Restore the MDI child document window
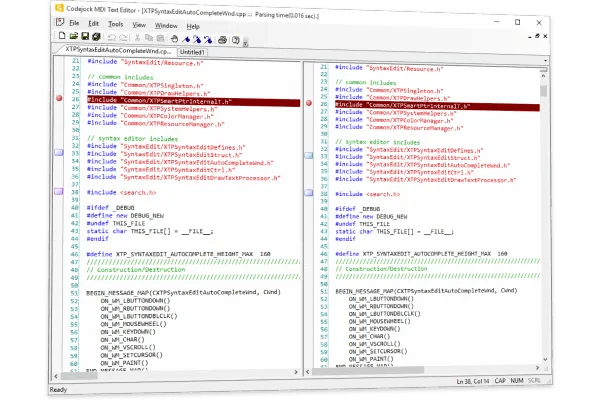Screen dimensions: 600x400 (537, 36)
